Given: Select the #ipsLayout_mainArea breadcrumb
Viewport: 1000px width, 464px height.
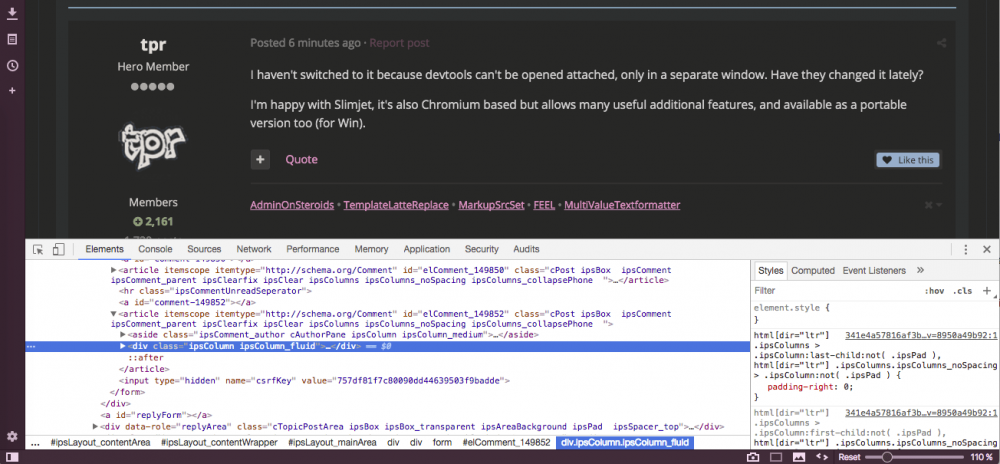Looking at the screenshot, I should pos(334,442).
